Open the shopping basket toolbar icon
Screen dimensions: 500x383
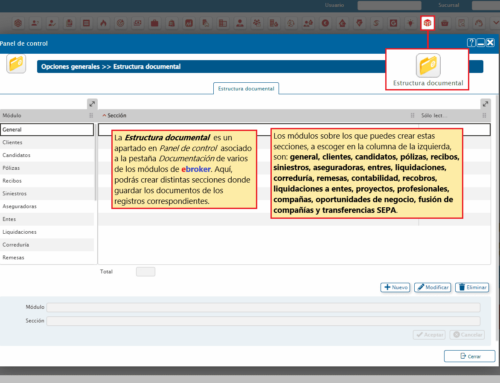[445, 23]
